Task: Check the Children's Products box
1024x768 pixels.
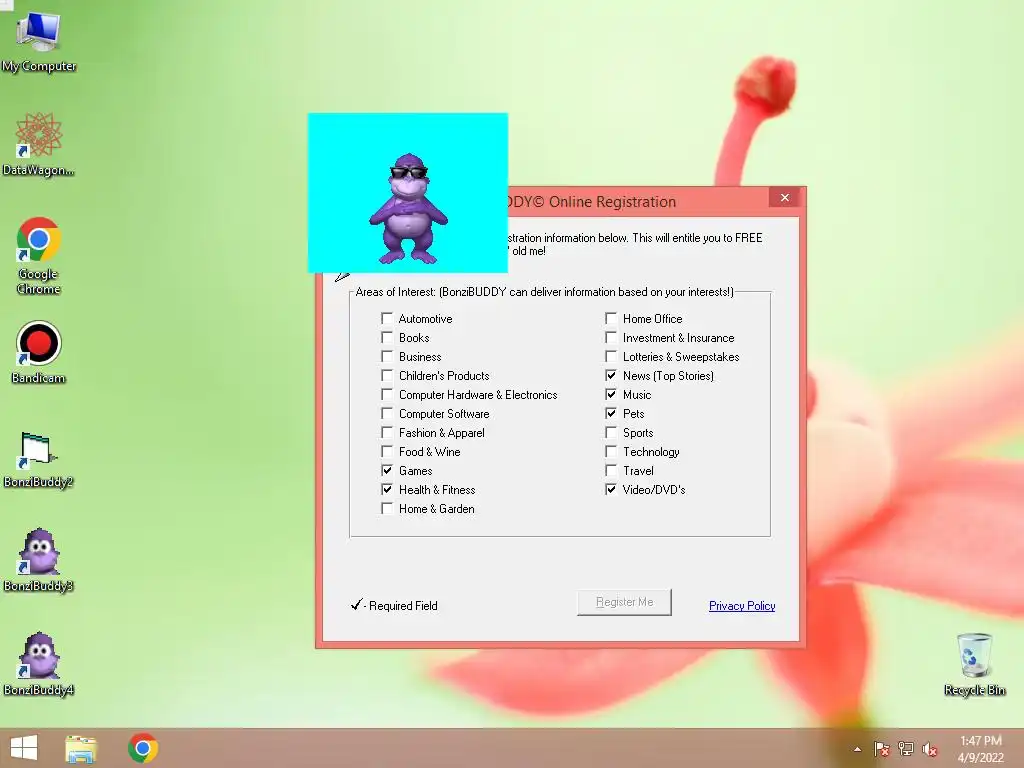Action: (387, 376)
